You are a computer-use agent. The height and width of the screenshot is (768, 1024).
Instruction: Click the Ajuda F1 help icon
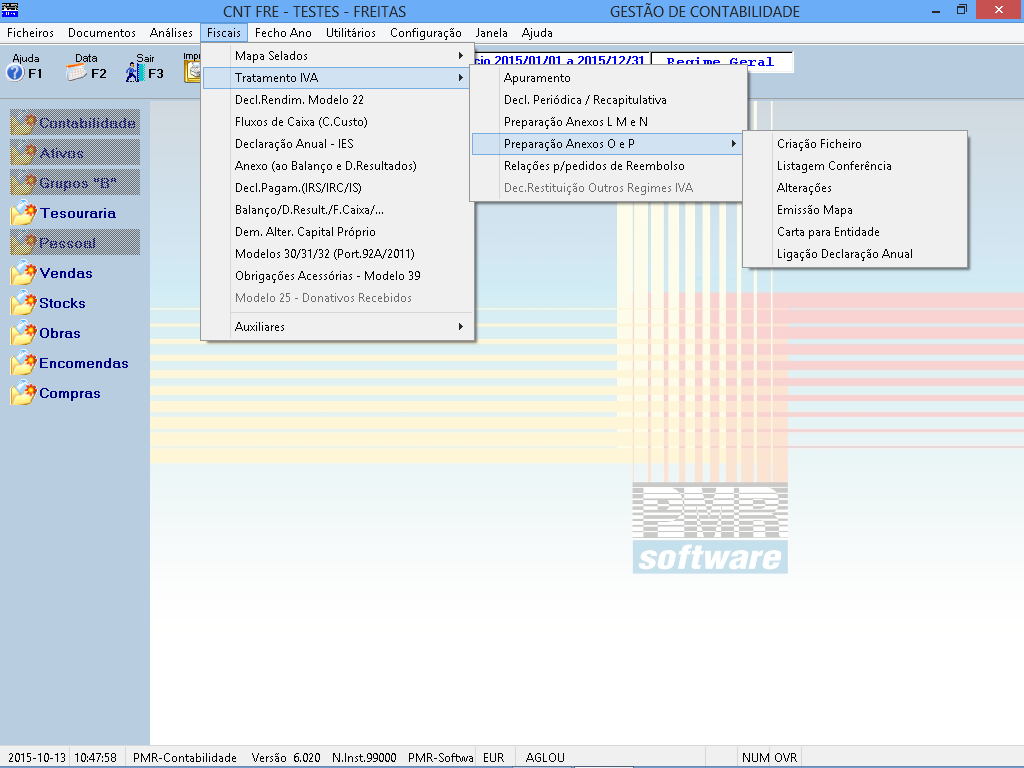16,73
